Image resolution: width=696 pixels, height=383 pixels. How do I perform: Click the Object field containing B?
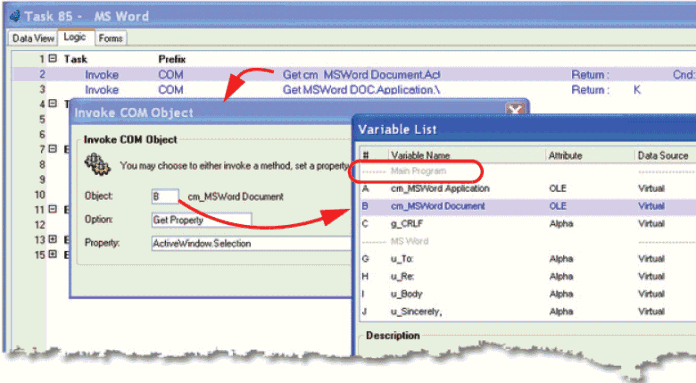(x=165, y=196)
